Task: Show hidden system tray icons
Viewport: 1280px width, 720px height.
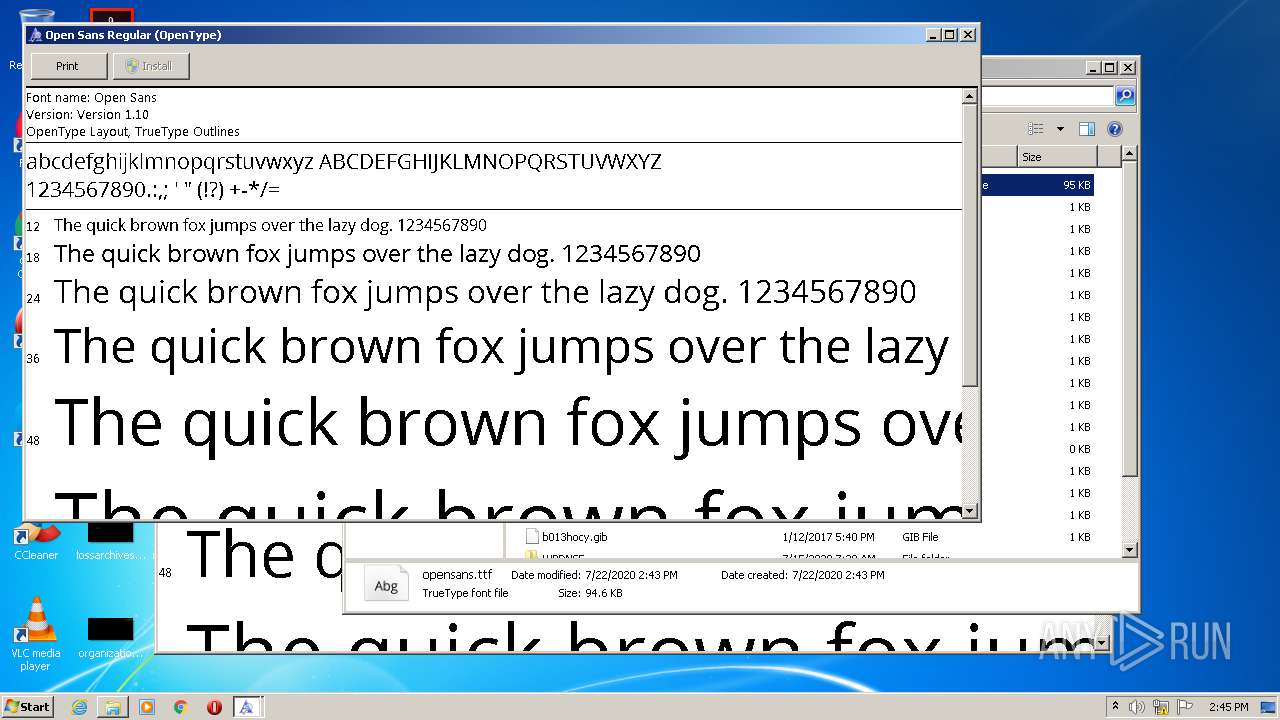Action: (1116, 707)
